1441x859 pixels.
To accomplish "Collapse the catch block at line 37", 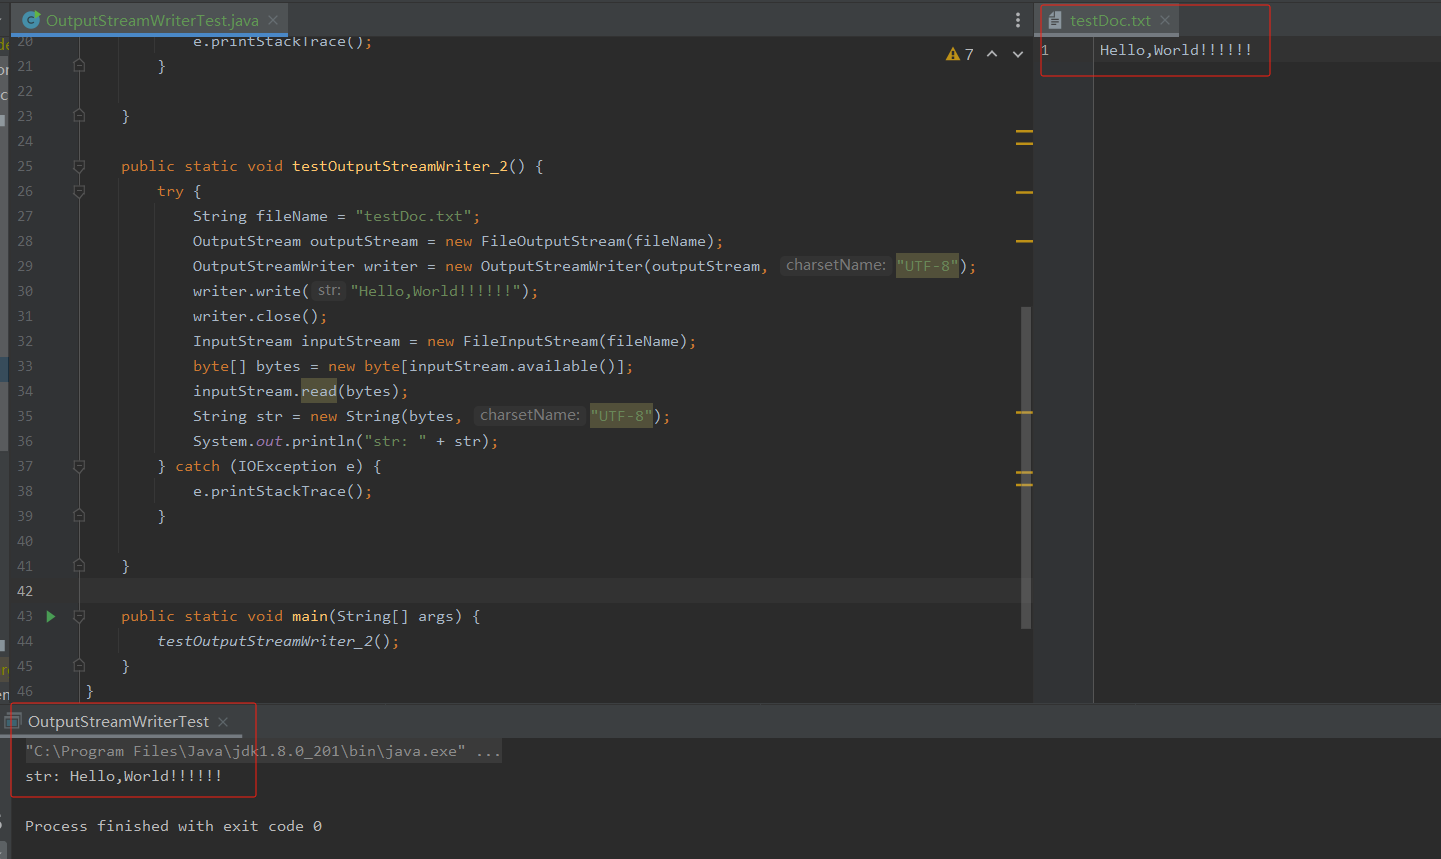I will click(x=79, y=466).
